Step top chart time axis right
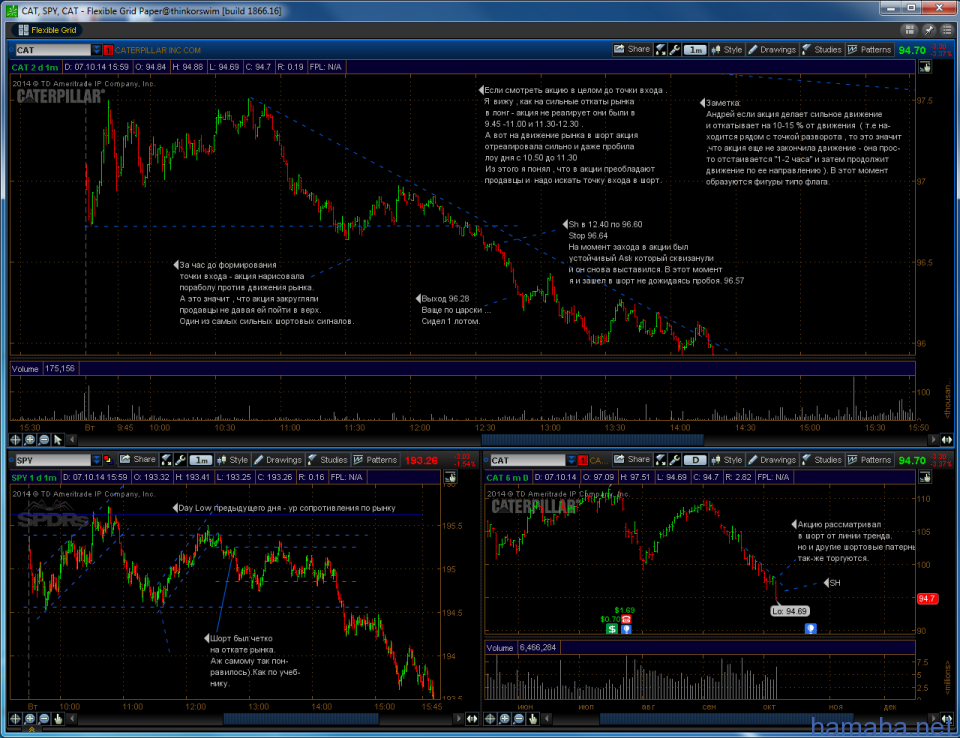Screen dimensions: 960x738 pyautogui.click(x=933, y=440)
